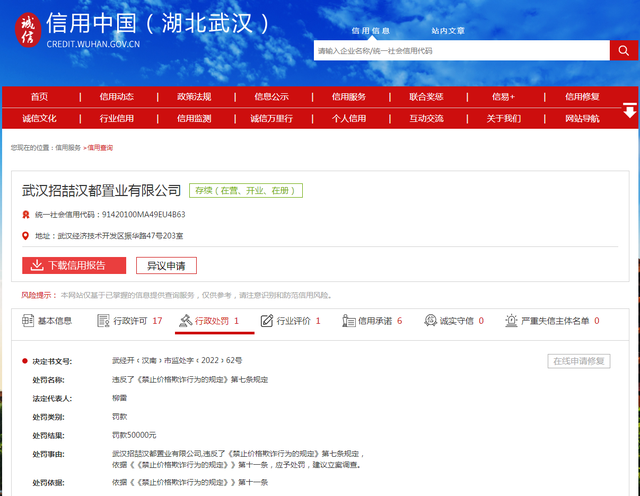
Task: Click the 信用服务 breadcrumb link
Action: (68, 147)
